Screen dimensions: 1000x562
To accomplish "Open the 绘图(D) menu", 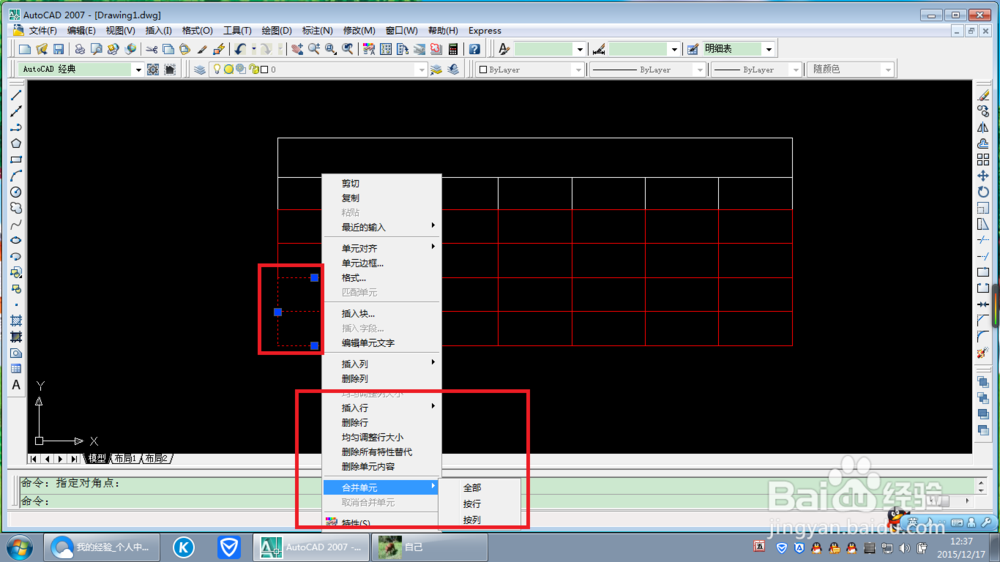I will 276,31.
